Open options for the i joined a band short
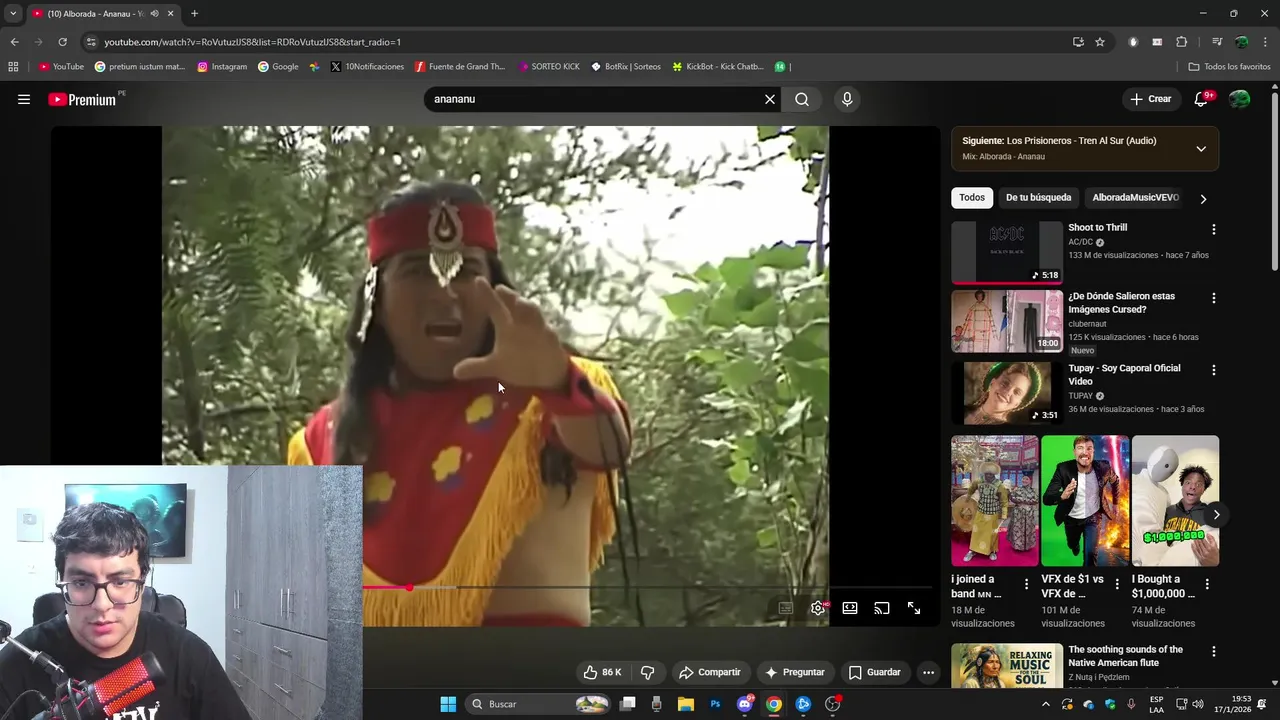Image resolution: width=1280 pixels, height=720 pixels. click(x=1026, y=584)
